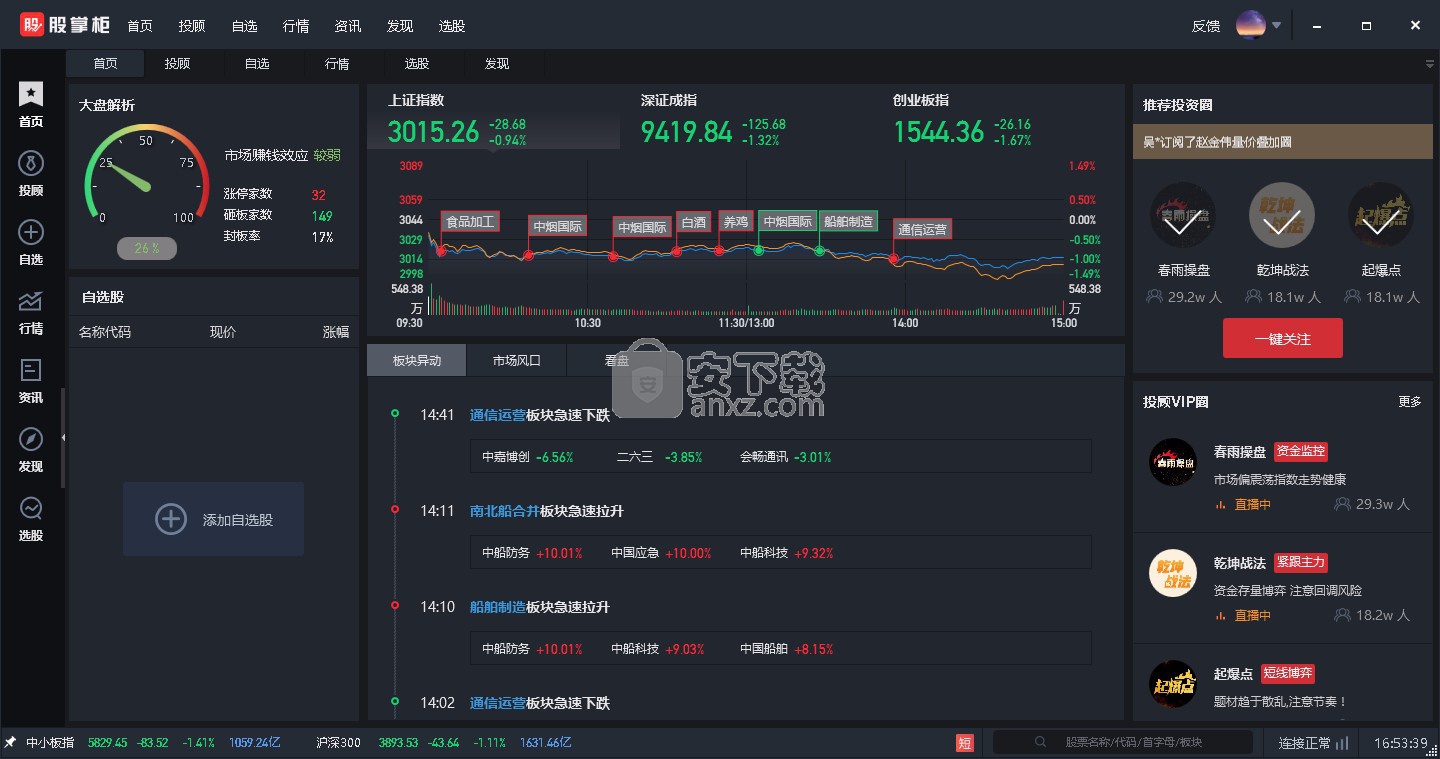Select the 板块异动 tab
The height and width of the screenshot is (759, 1440).
[416, 360]
